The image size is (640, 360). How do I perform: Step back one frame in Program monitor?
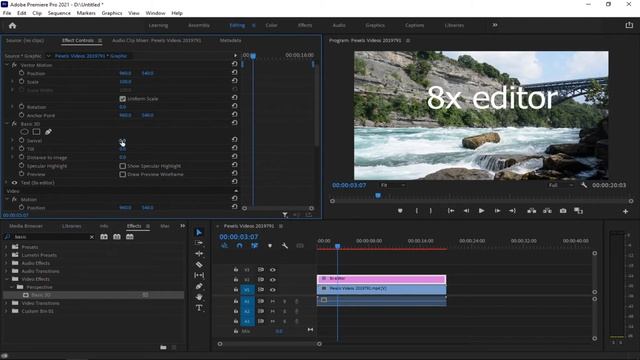tap(466, 211)
